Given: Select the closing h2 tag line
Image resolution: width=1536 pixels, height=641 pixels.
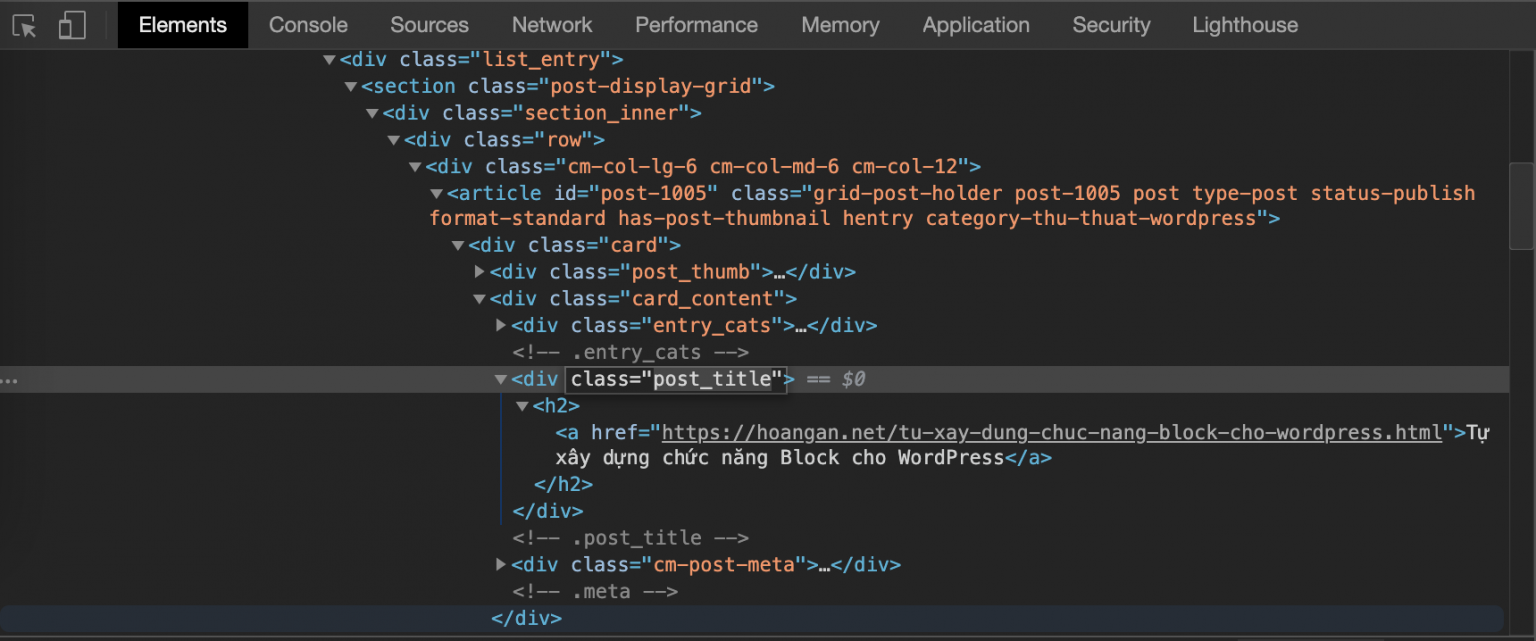Looking at the screenshot, I should 564,484.
